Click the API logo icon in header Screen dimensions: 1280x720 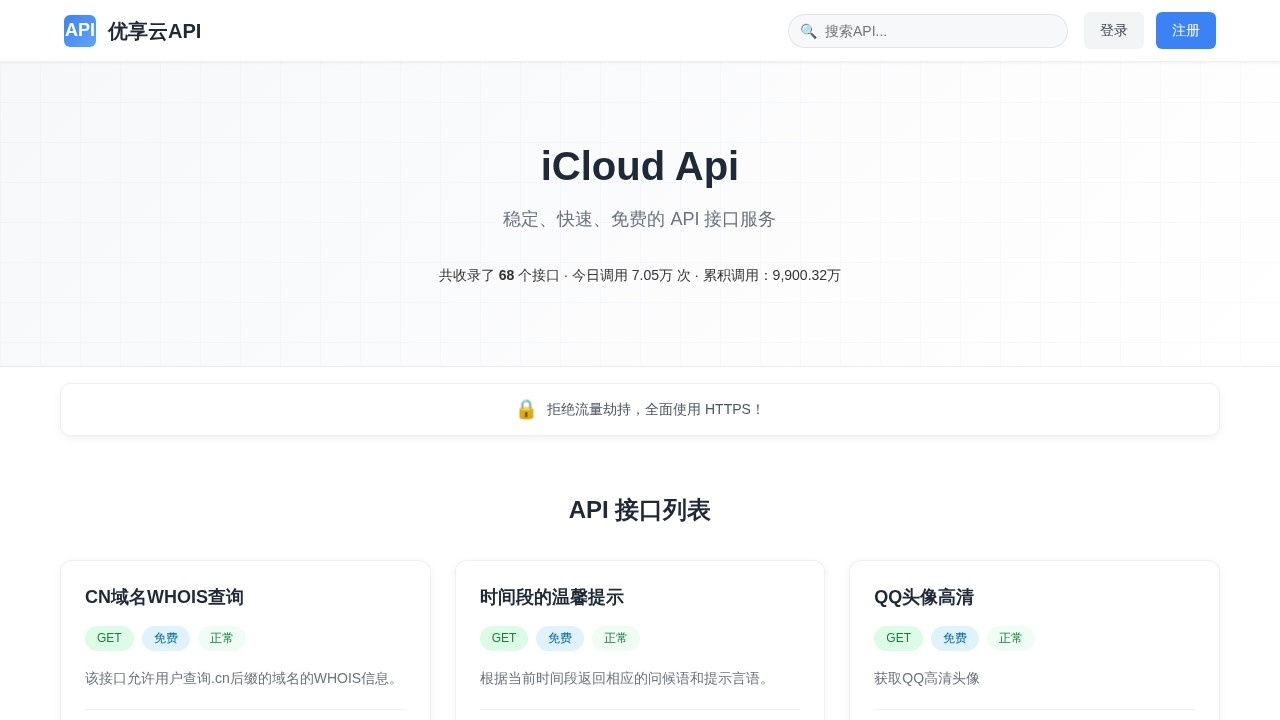tap(79, 30)
